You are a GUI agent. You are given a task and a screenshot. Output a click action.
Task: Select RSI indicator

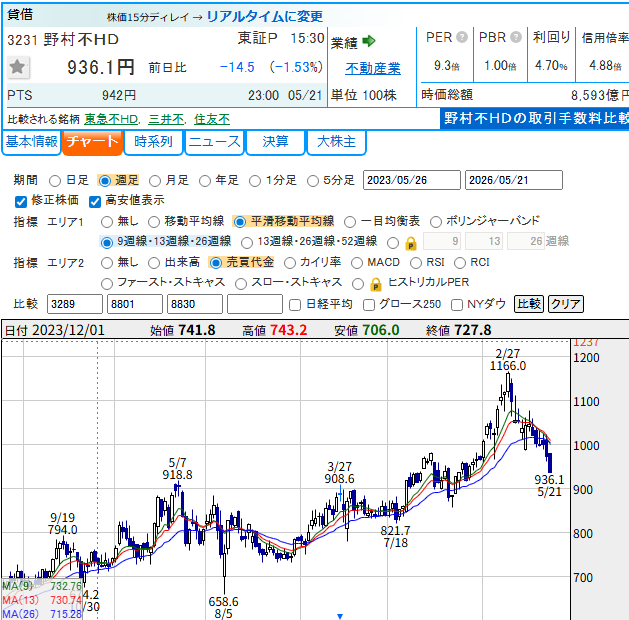416,263
